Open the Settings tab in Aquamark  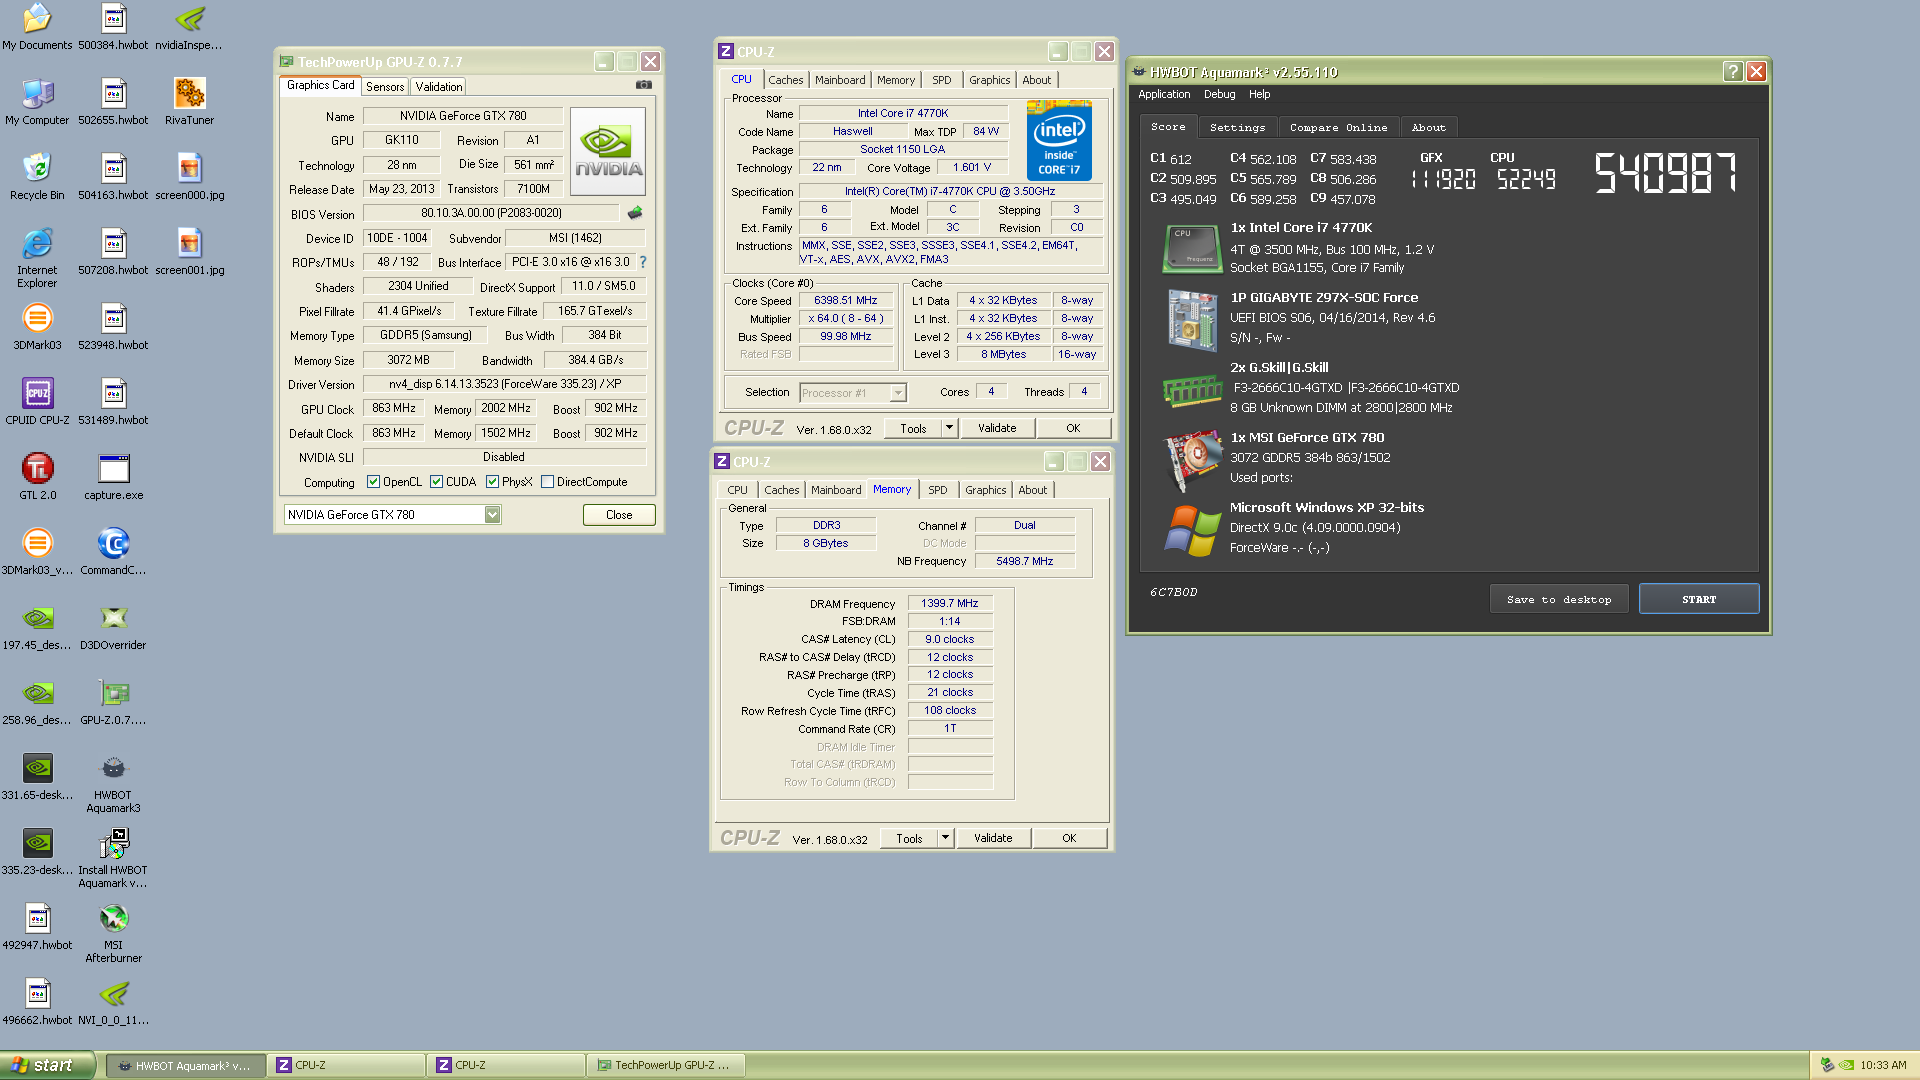[1237, 127]
